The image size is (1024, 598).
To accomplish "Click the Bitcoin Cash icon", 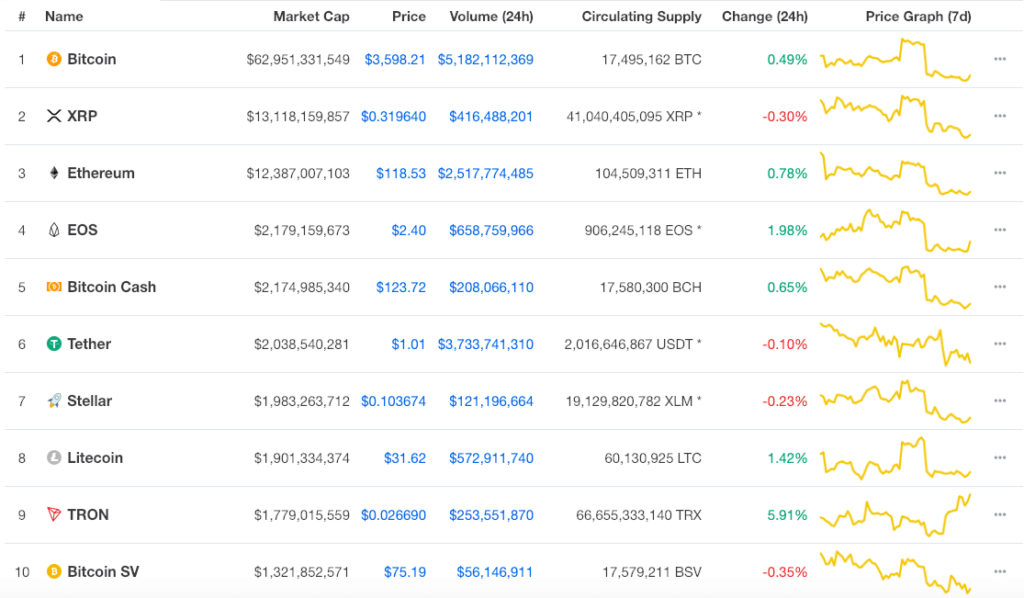I will (x=54, y=287).
